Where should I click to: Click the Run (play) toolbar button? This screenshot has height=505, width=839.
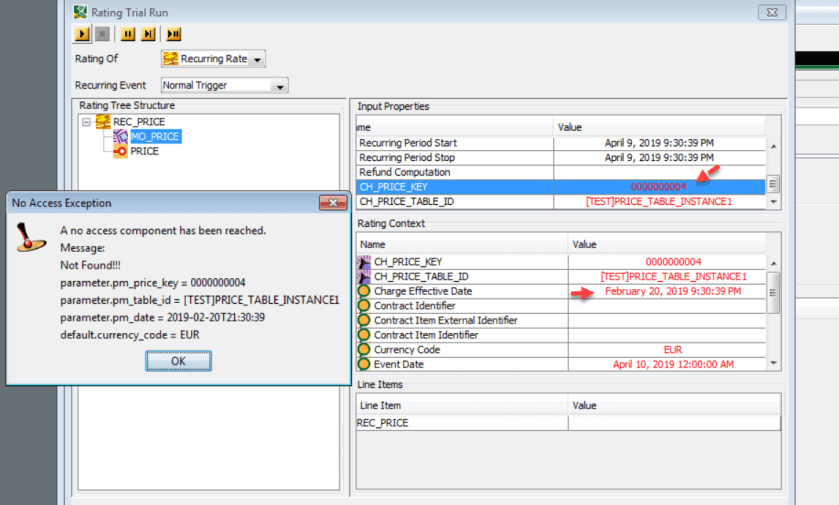(83, 34)
